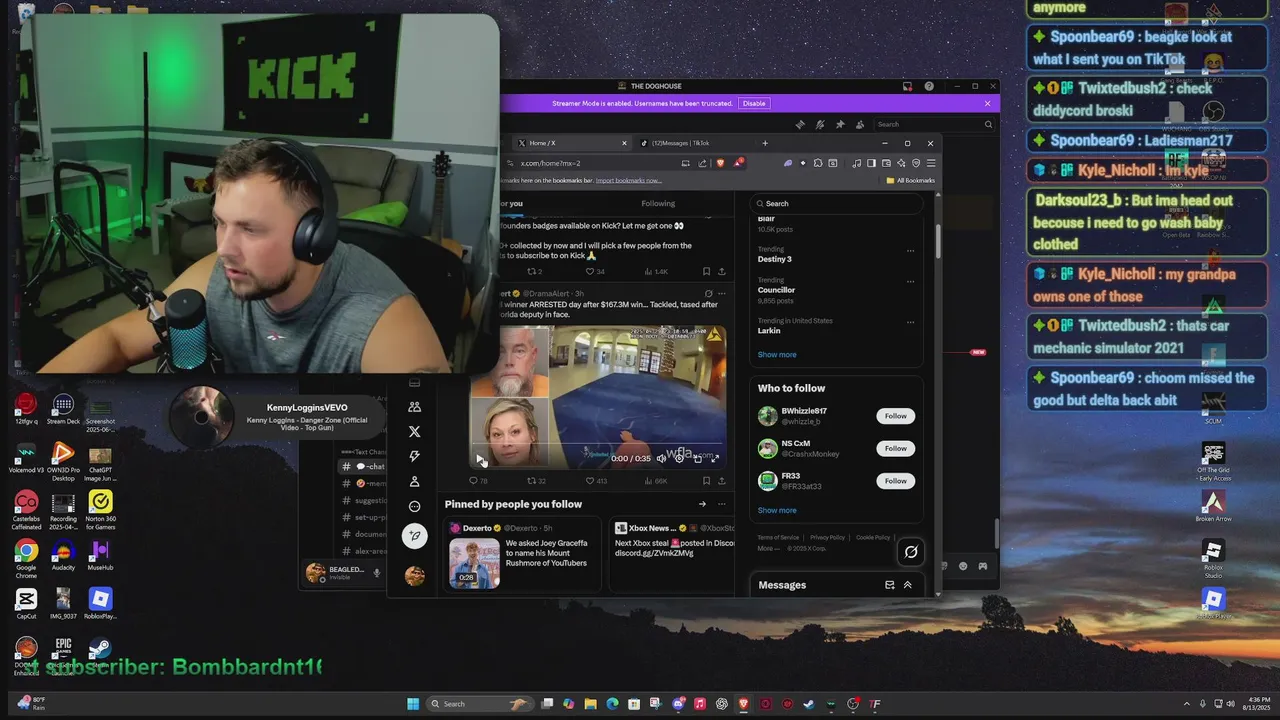
Task: Follow NS CxM
Action: [x=896, y=448]
